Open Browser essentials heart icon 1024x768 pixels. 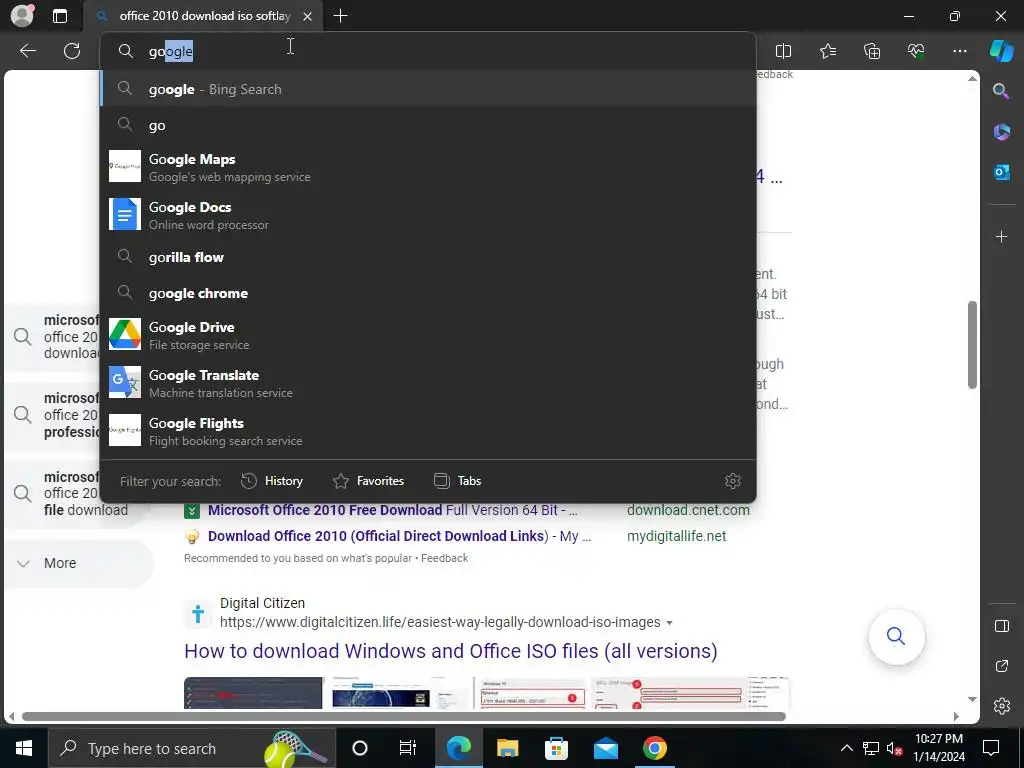click(916, 51)
